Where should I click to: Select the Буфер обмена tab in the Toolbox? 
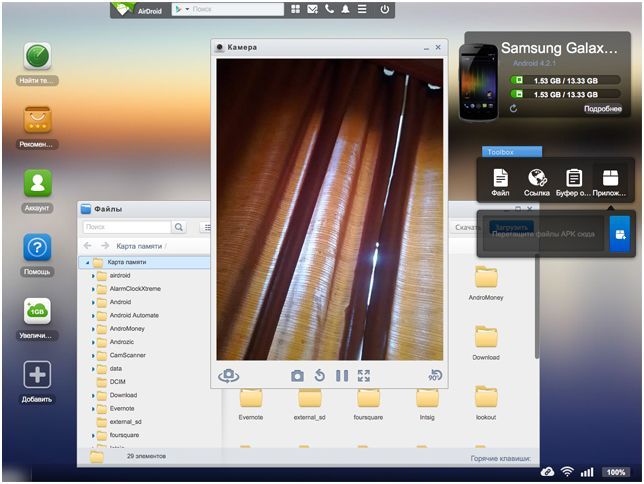(574, 181)
